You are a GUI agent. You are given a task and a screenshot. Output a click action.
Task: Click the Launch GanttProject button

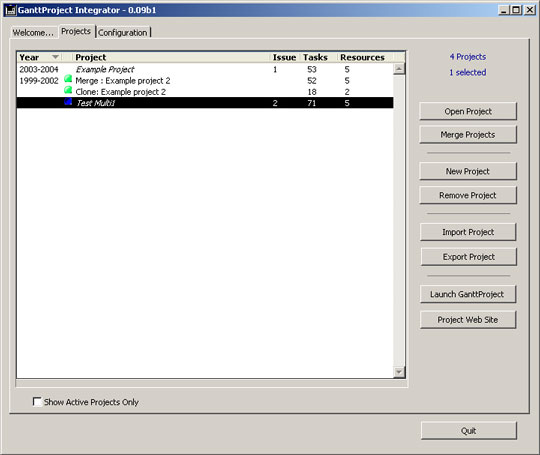coord(468,294)
